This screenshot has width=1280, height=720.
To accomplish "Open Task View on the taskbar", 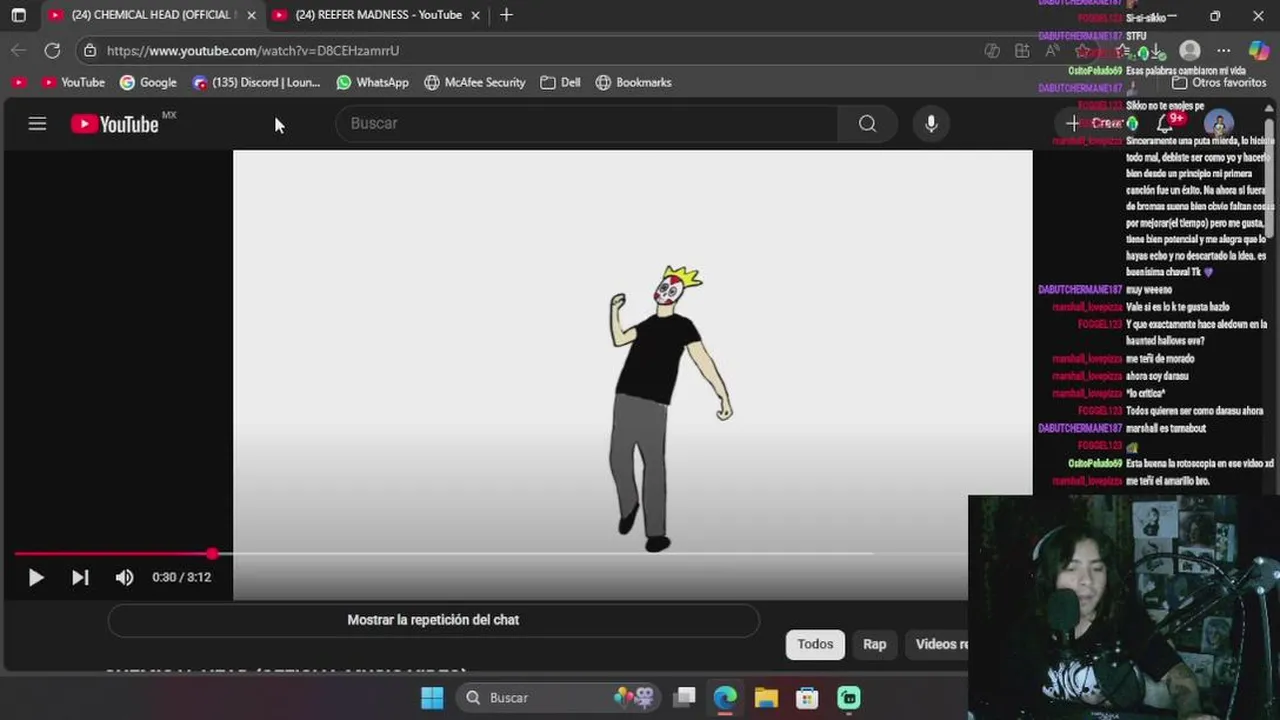I will pyautogui.click(x=685, y=698).
